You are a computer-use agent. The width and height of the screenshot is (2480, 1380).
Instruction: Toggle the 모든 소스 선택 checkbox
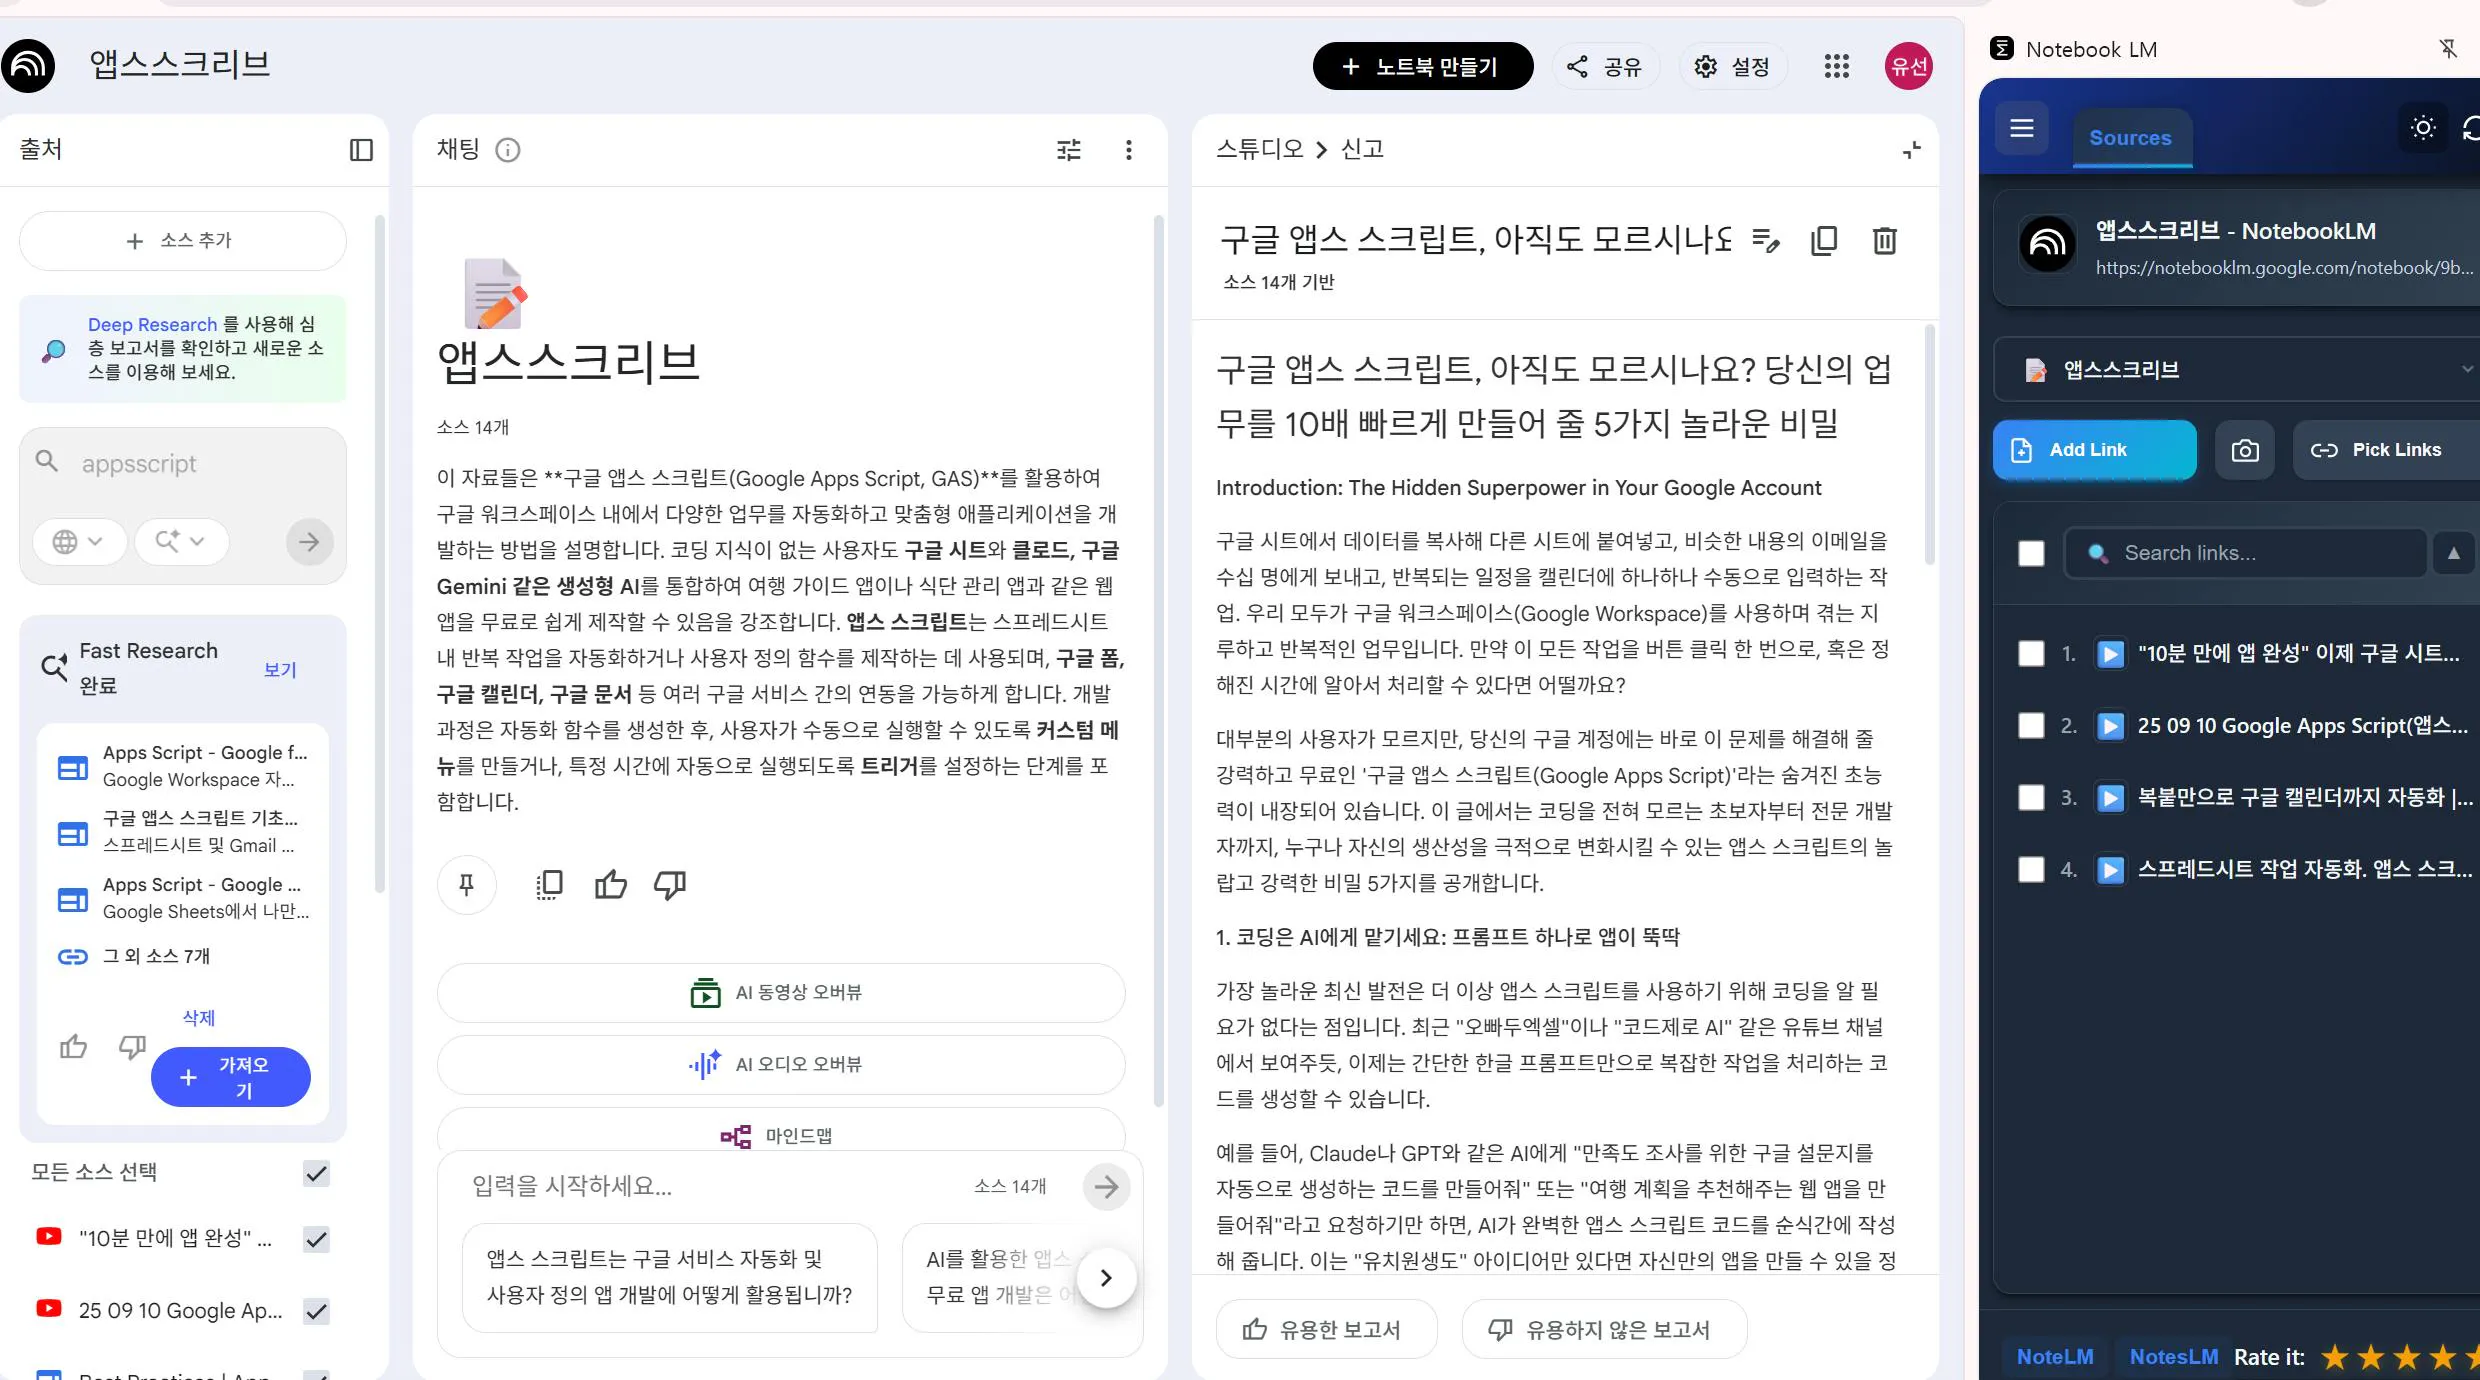tap(316, 1174)
